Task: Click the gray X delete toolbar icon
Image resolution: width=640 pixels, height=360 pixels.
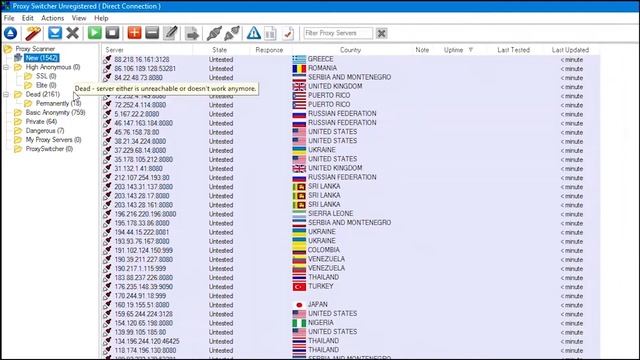Action: (x=73, y=33)
